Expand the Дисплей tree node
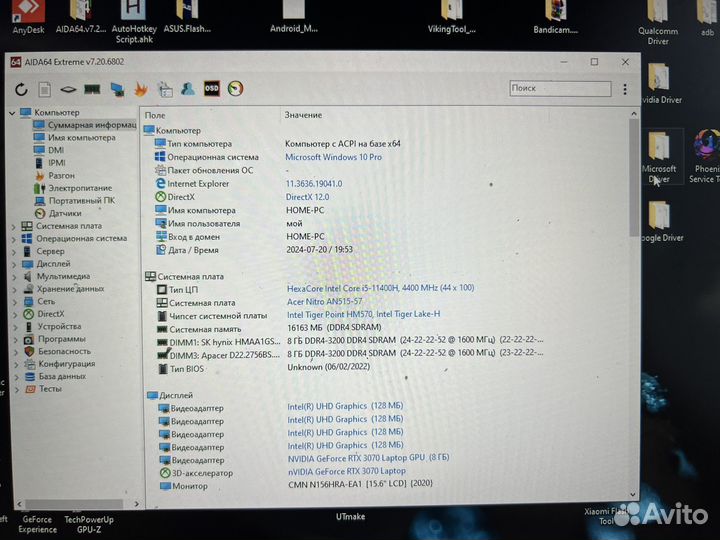Viewport: 720px width, 540px height. point(14,264)
